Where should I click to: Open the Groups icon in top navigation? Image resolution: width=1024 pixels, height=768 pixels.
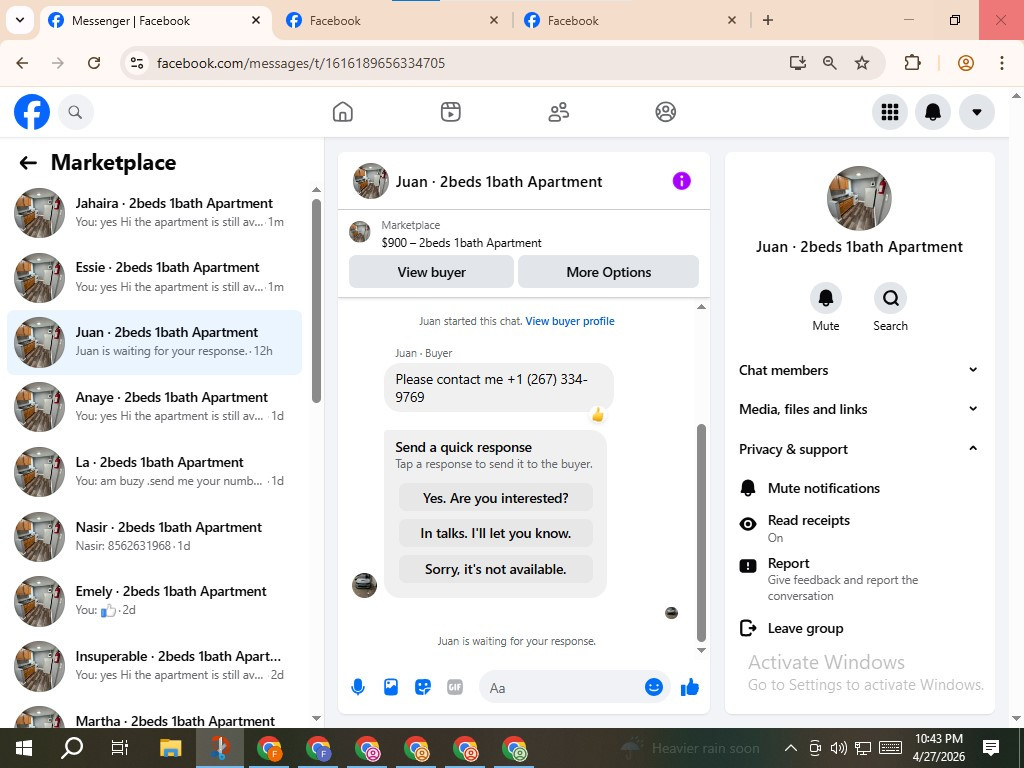(x=665, y=112)
